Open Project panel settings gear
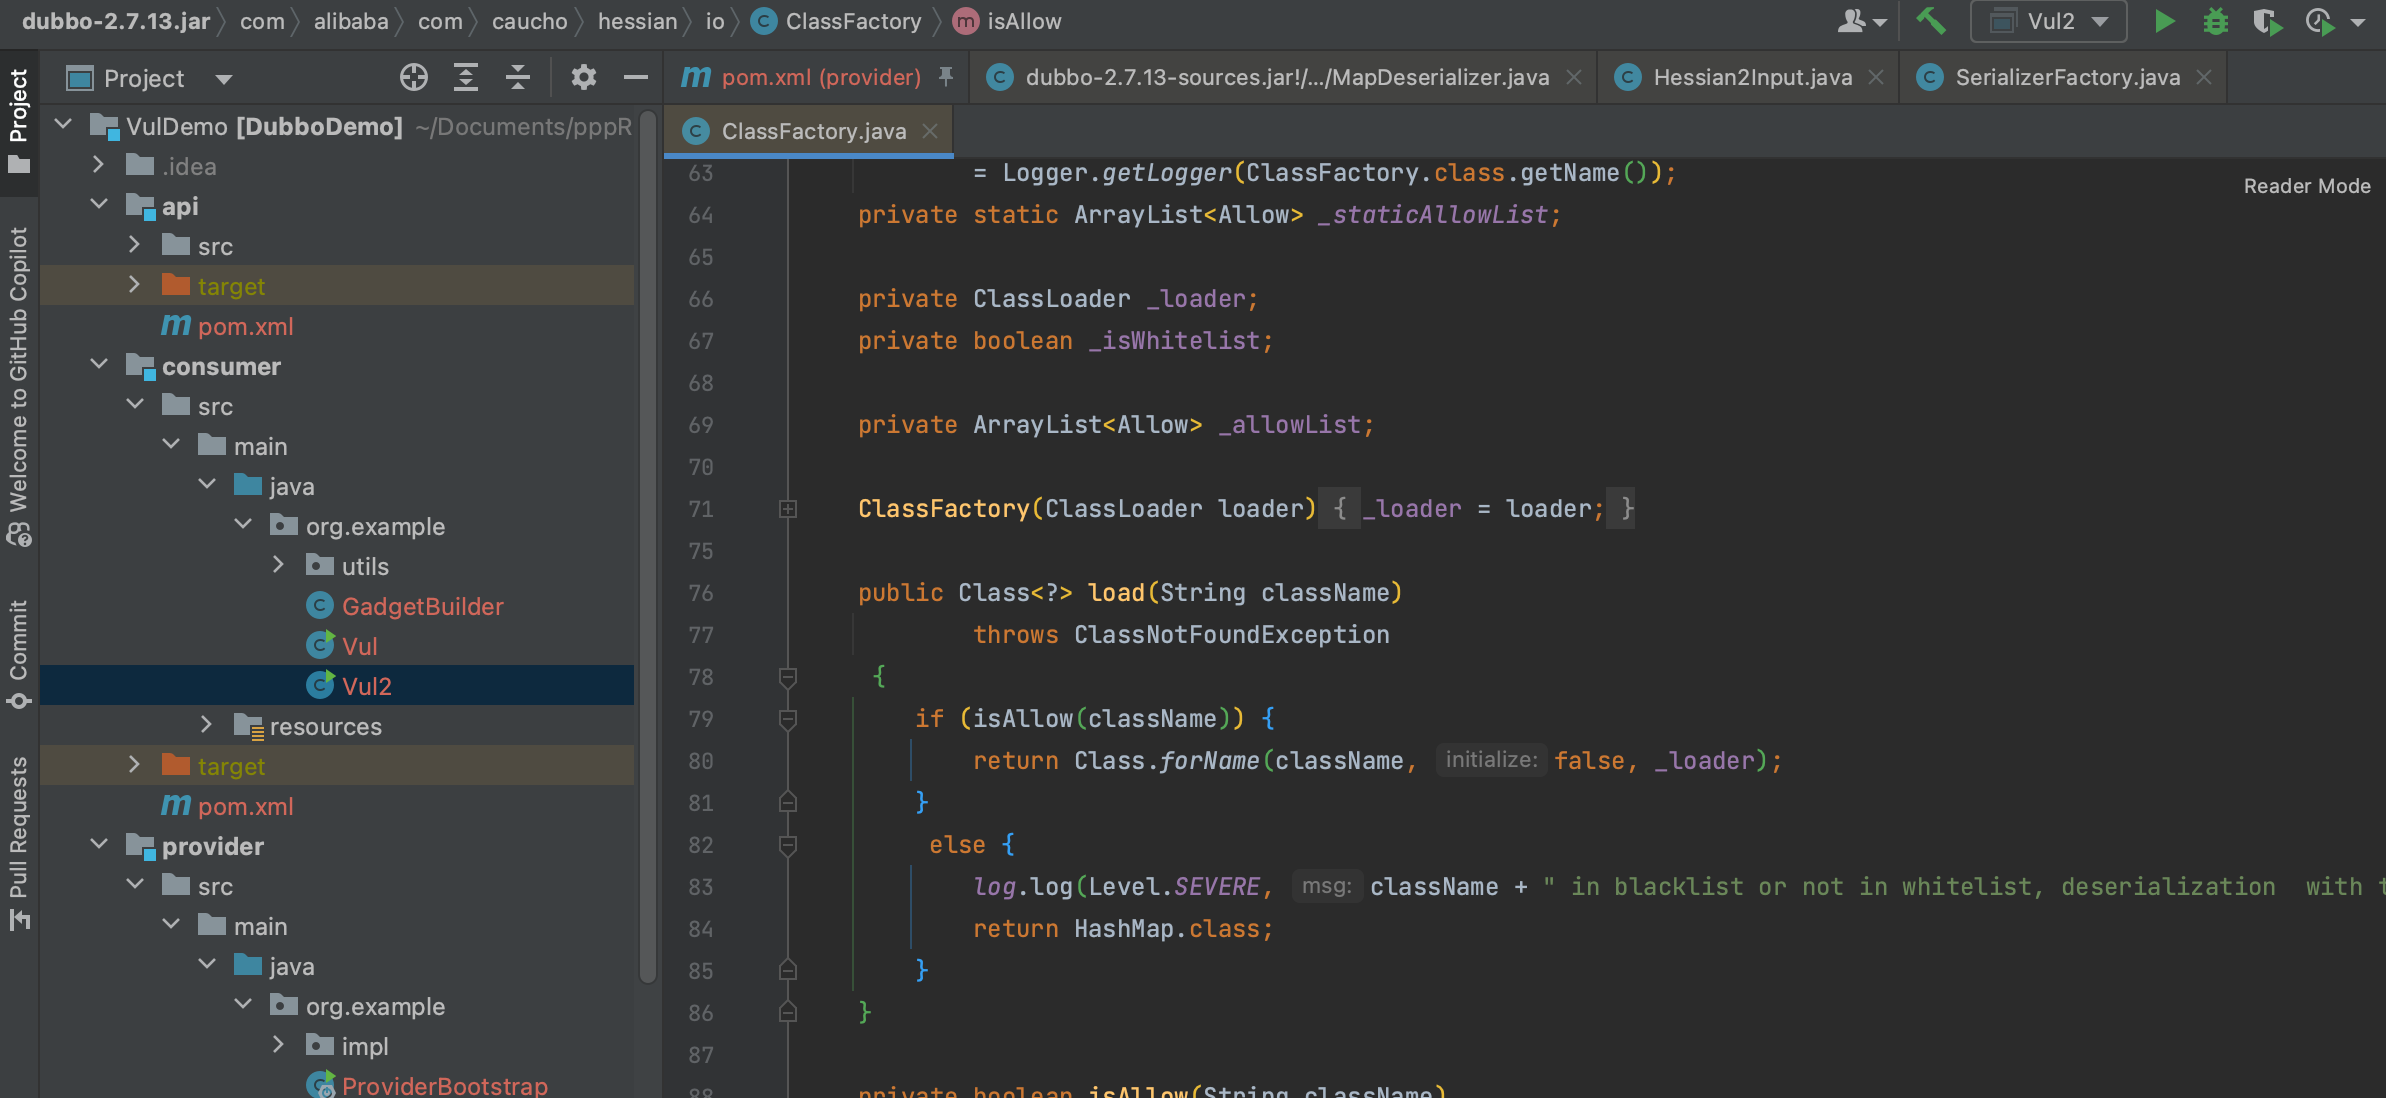Screen dimensions: 2386x1098 pyautogui.click(x=584, y=77)
